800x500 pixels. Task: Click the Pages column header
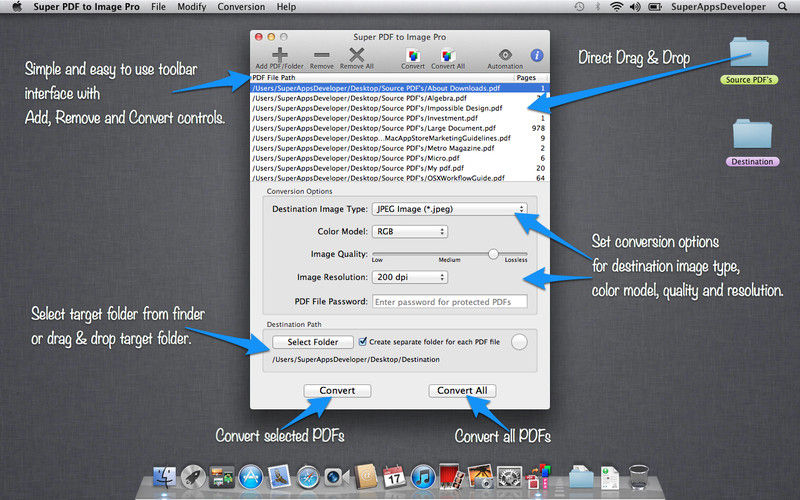click(531, 78)
